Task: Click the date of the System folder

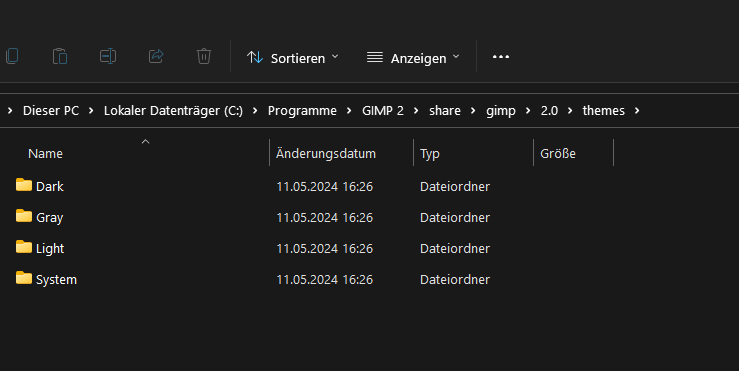Action: 324,280
